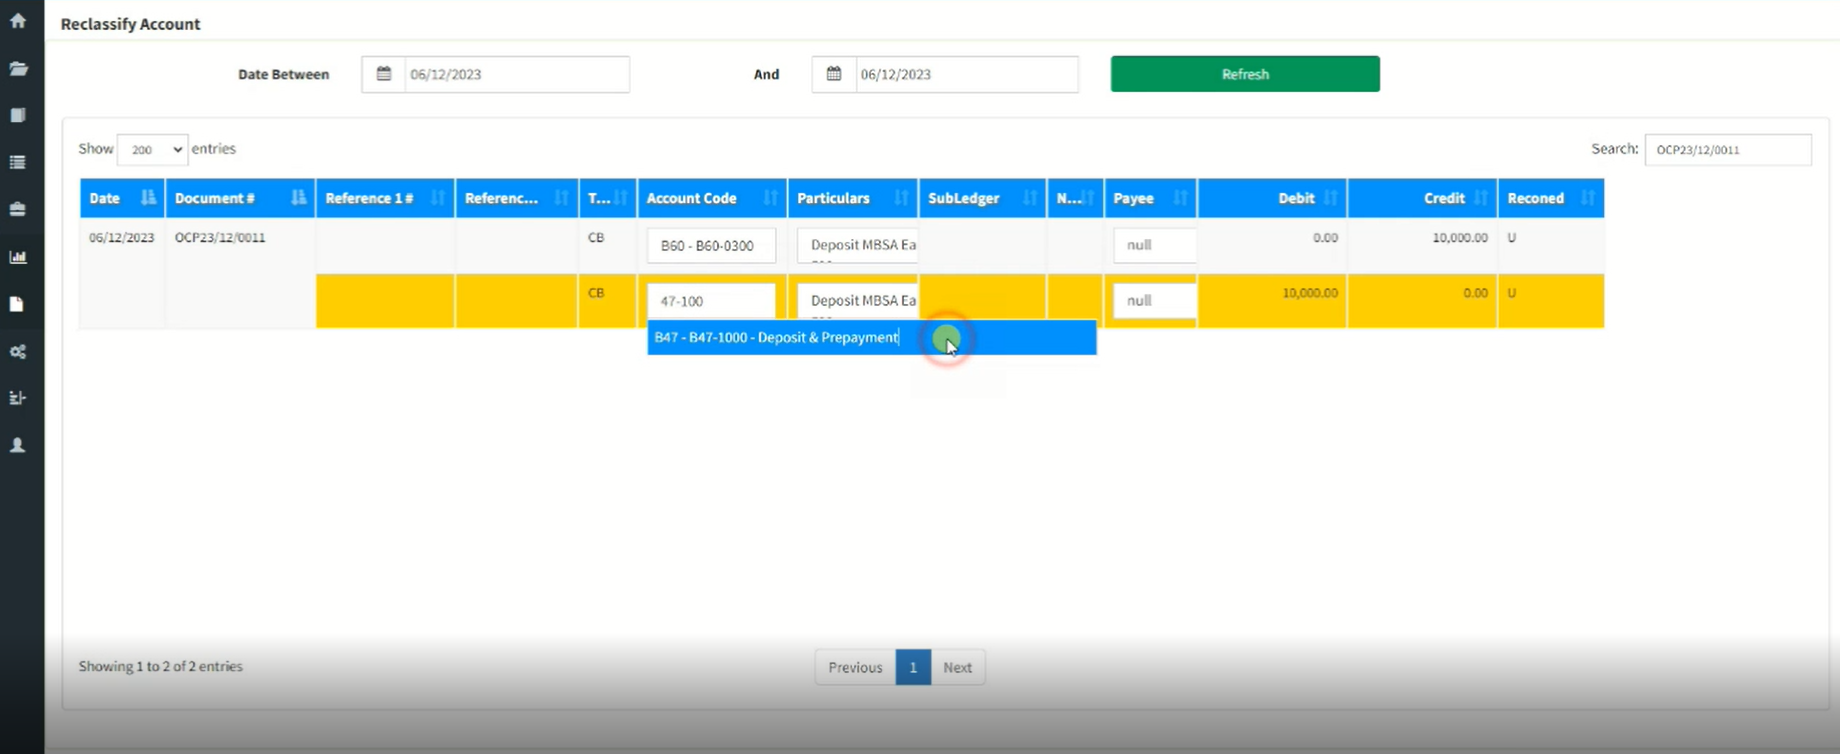Image resolution: width=1840 pixels, height=754 pixels.
Task: Open the list icon in sidebar
Action: pos(18,162)
